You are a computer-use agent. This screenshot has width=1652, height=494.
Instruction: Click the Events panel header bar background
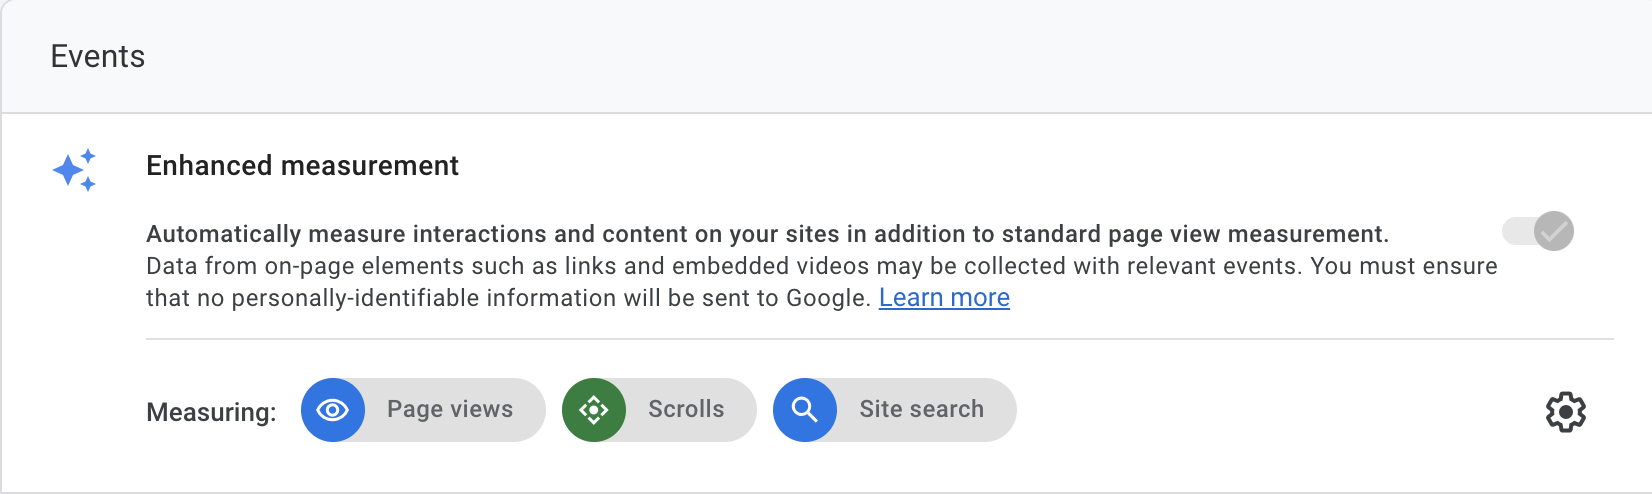pyautogui.click(x=826, y=56)
